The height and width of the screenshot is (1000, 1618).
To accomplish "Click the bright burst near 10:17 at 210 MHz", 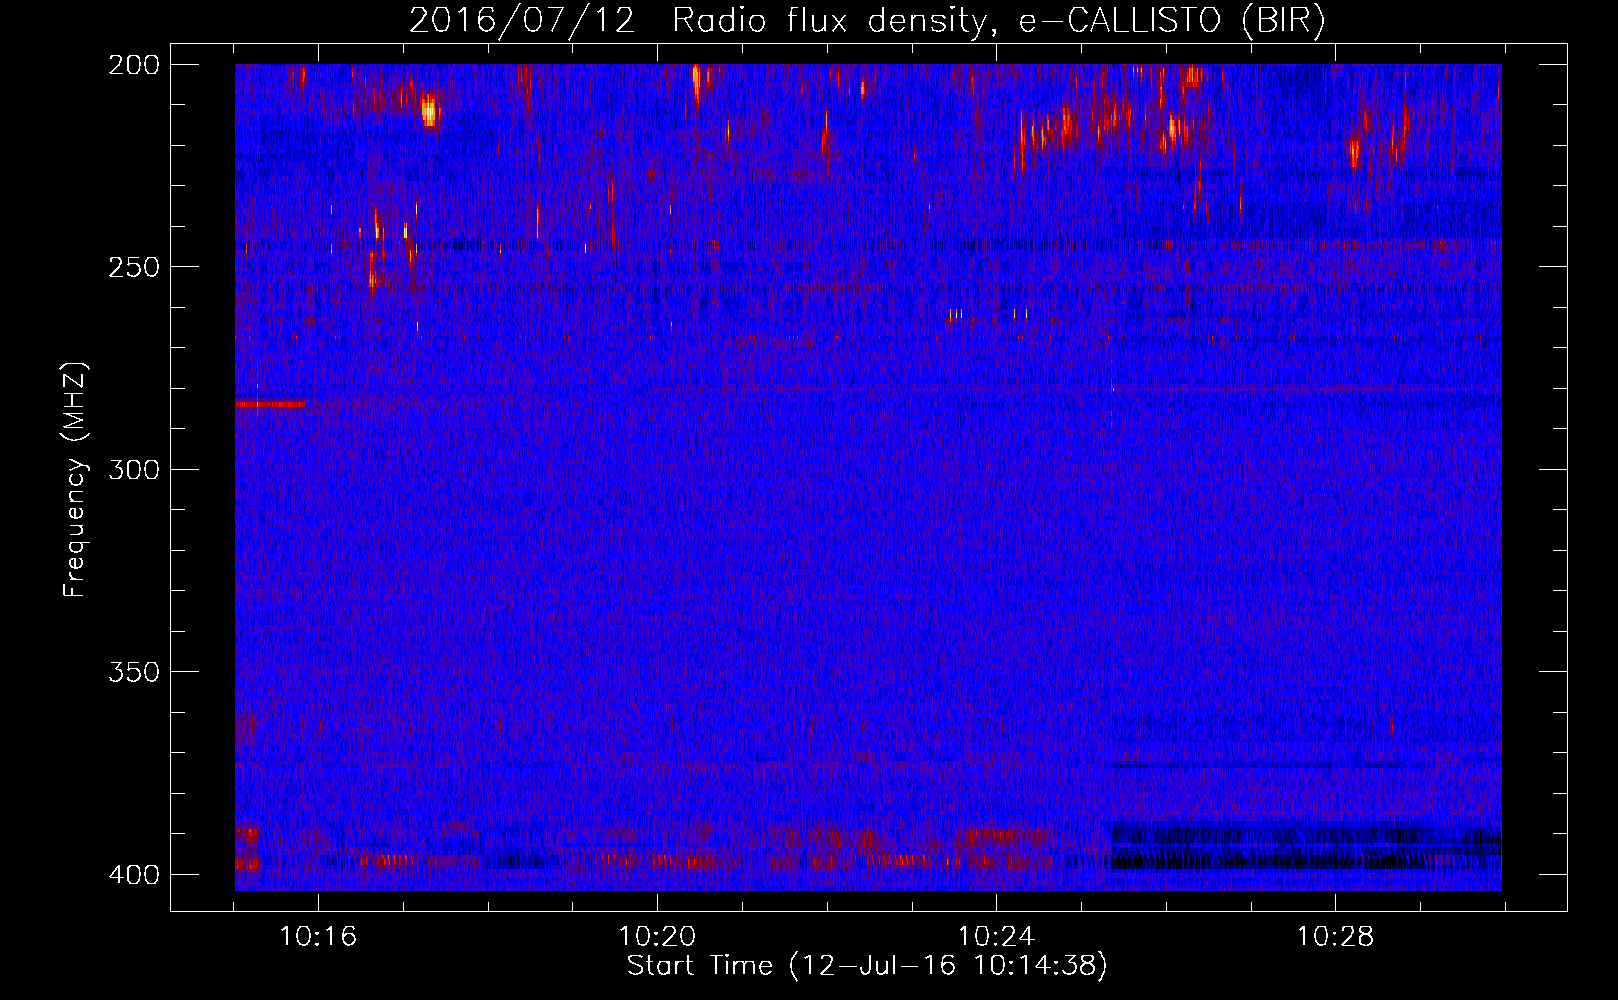I will point(430,110).
